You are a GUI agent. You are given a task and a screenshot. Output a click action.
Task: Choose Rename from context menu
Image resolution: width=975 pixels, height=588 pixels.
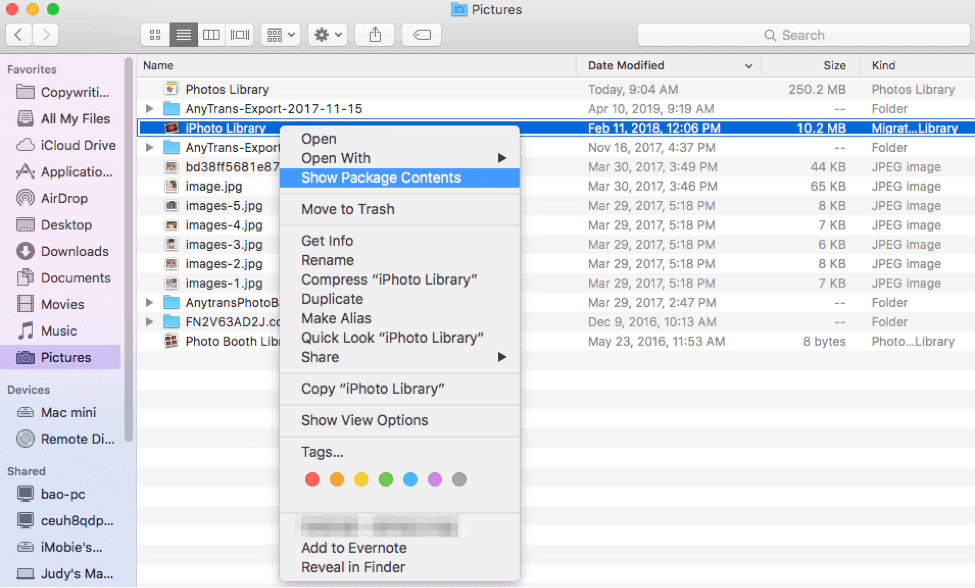pyautogui.click(x=399, y=260)
